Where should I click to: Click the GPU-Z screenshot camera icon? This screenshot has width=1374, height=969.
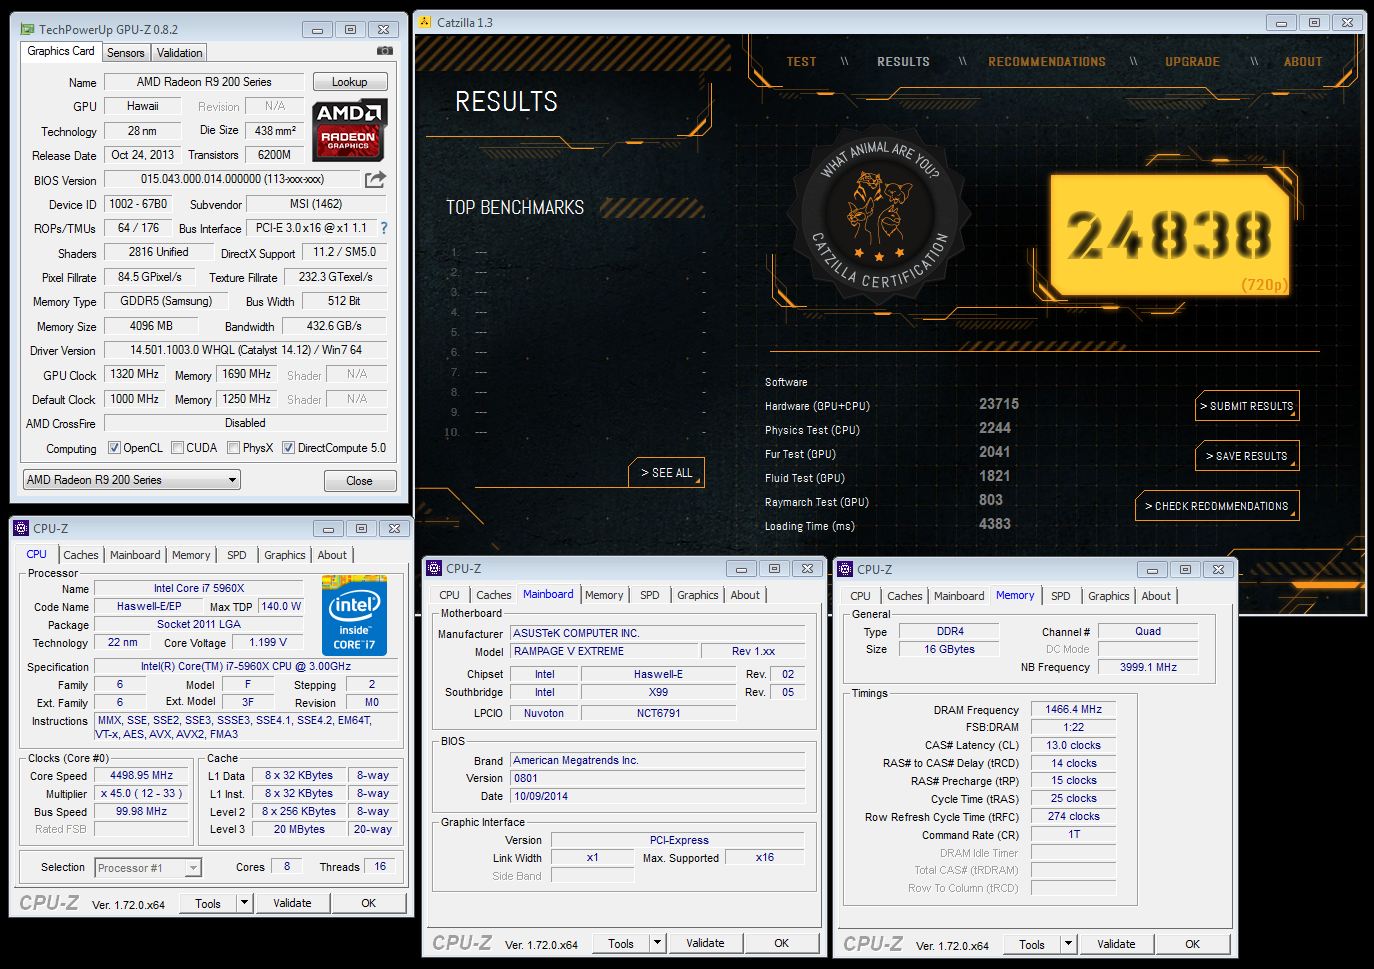tap(384, 51)
